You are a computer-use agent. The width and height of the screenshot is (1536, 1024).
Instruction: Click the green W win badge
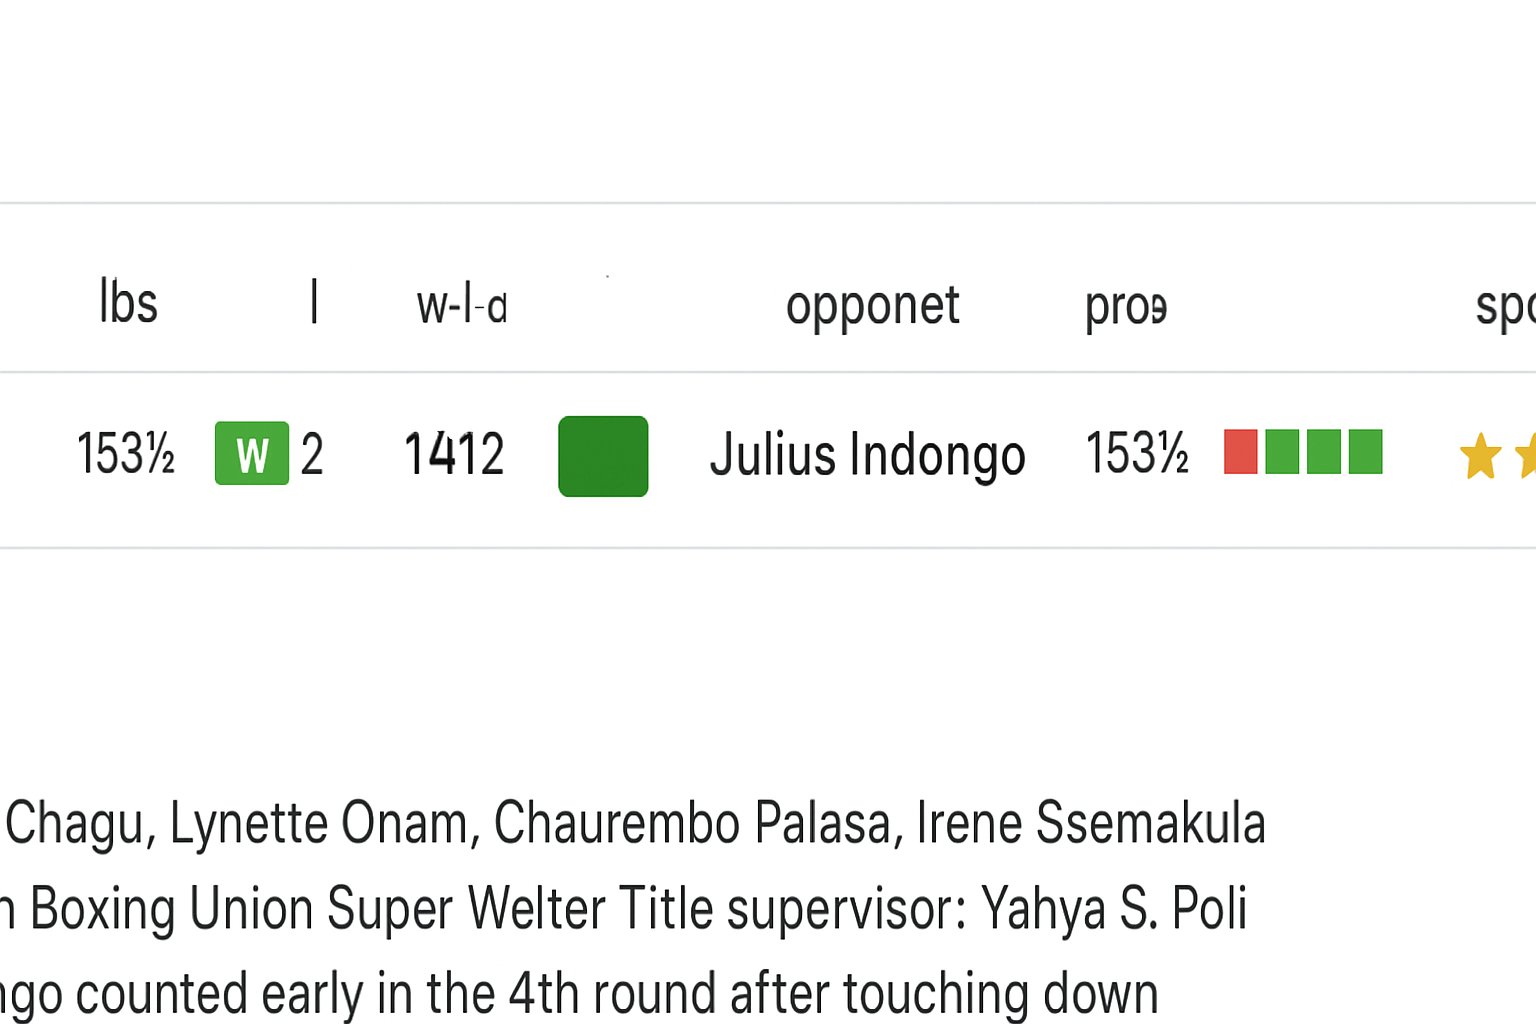tap(252, 454)
